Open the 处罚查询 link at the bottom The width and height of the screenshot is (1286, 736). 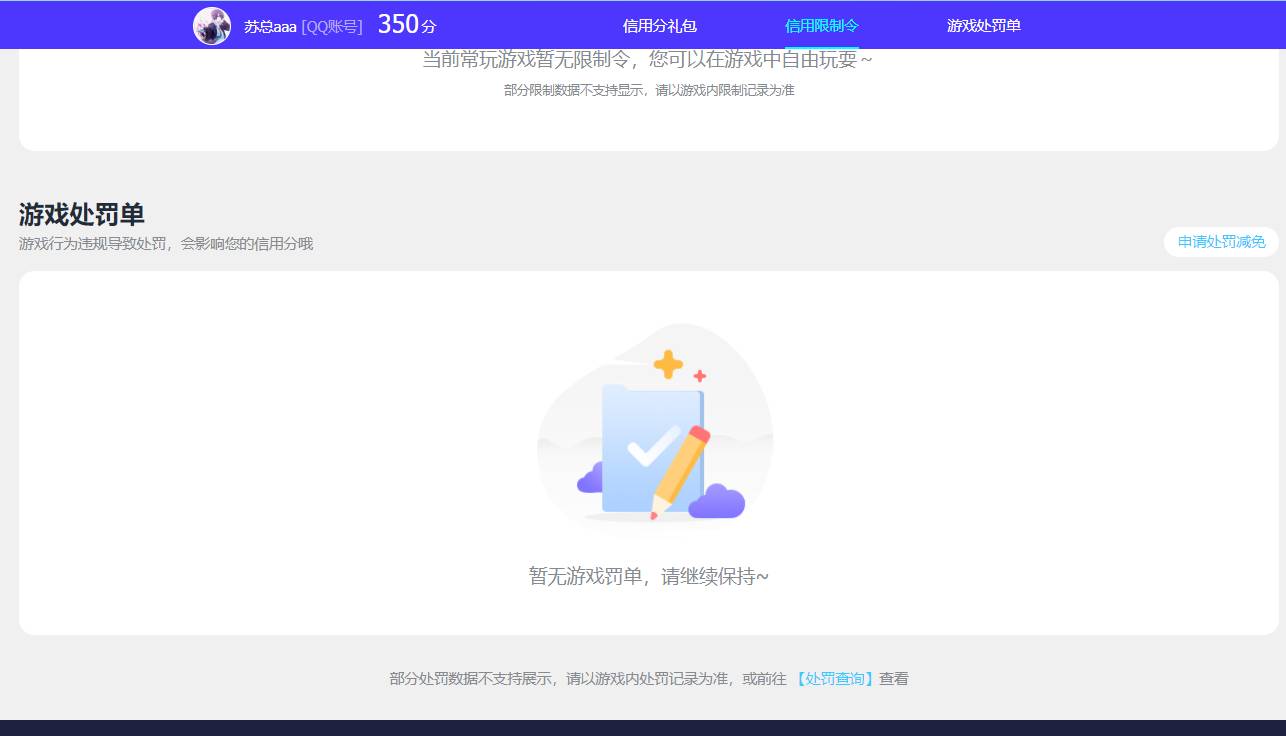pyautogui.click(x=834, y=678)
